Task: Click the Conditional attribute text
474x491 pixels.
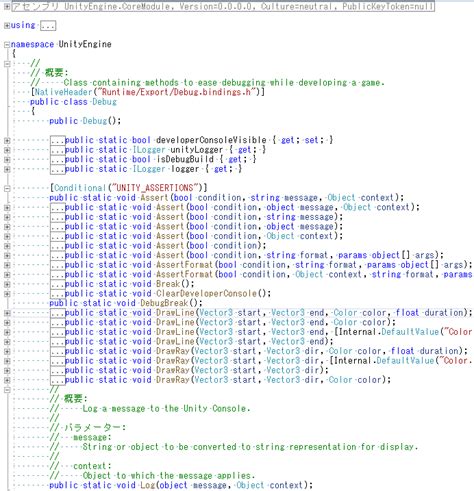Action: pyautogui.click(x=128, y=188)
